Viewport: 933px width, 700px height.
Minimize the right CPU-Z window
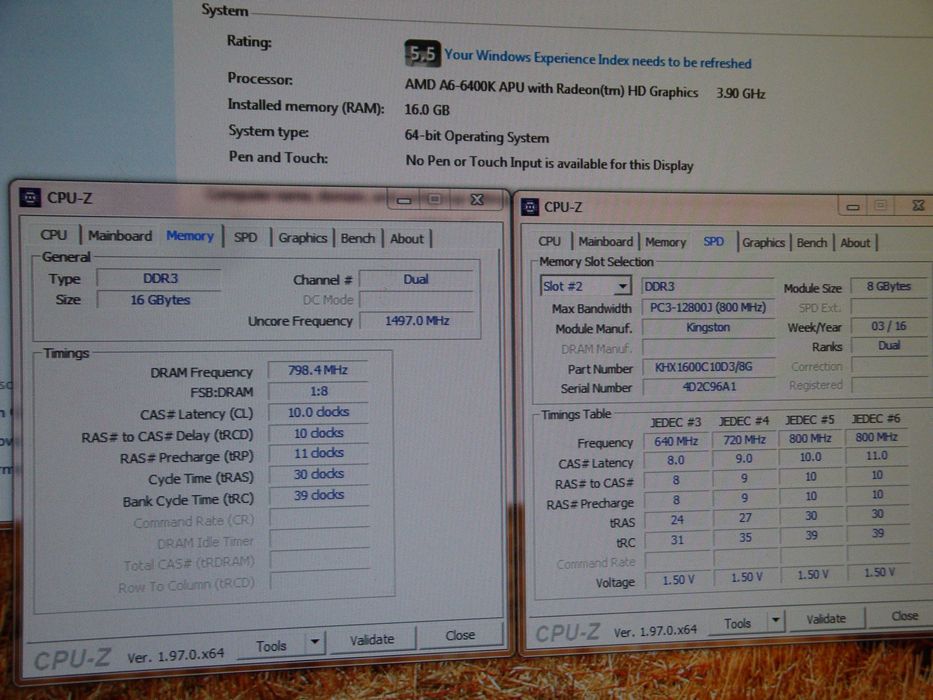point(853,207)
